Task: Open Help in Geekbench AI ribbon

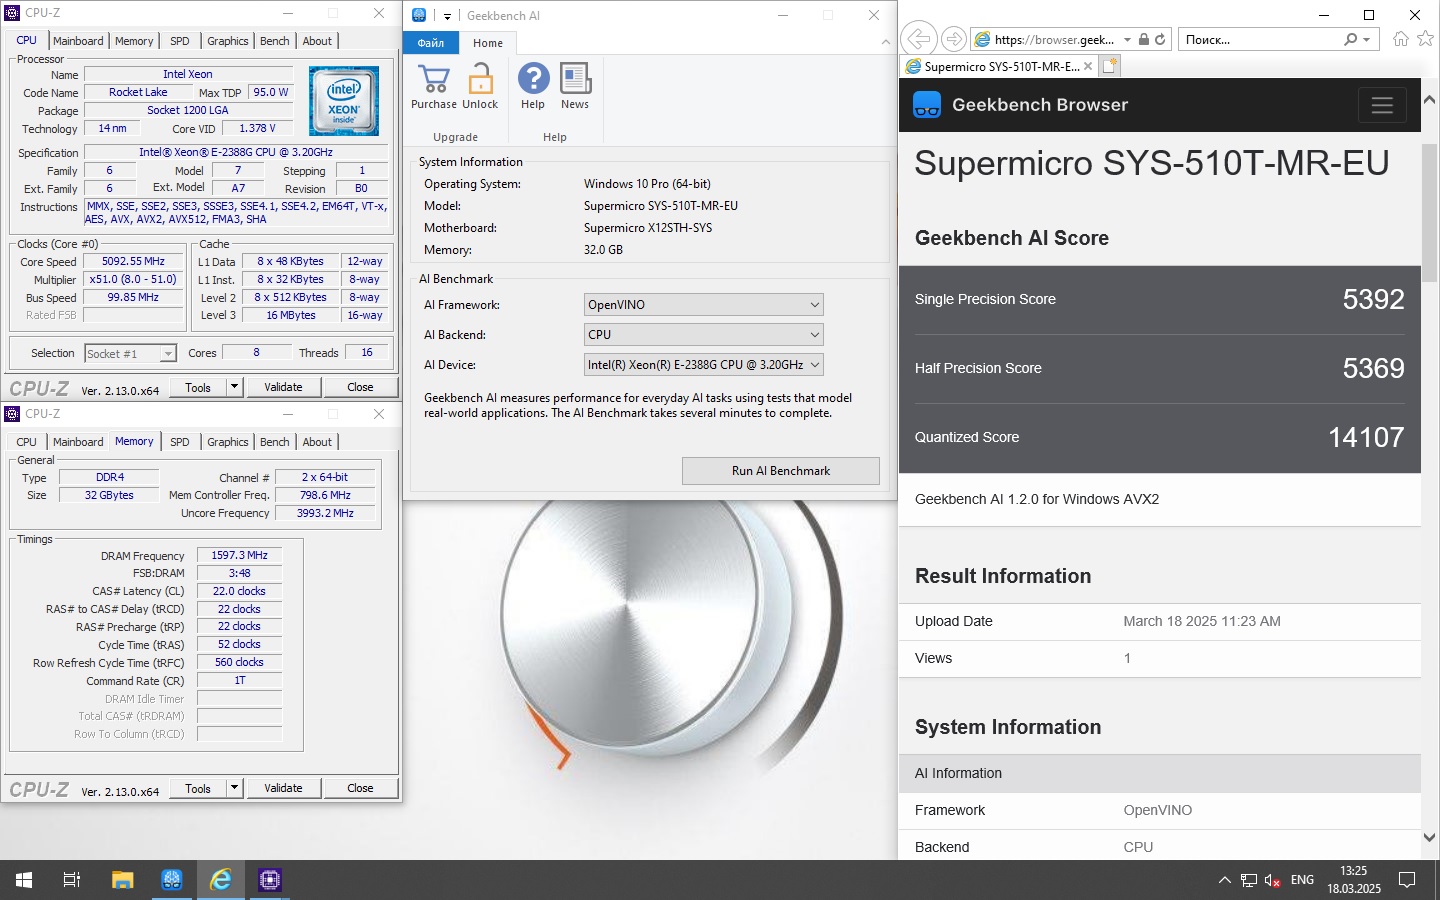Action: (x=533, y=78)
